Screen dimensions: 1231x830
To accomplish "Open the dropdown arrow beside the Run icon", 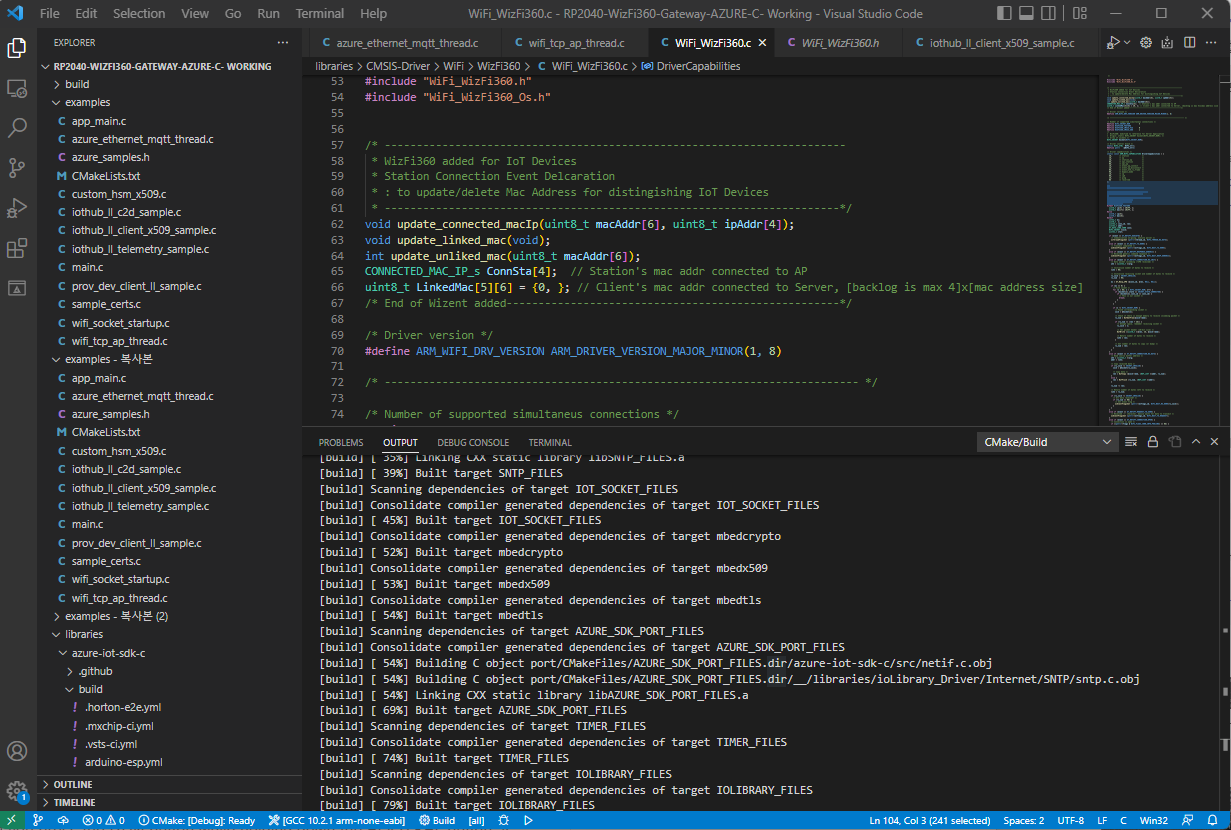I will pos(1127,43).
